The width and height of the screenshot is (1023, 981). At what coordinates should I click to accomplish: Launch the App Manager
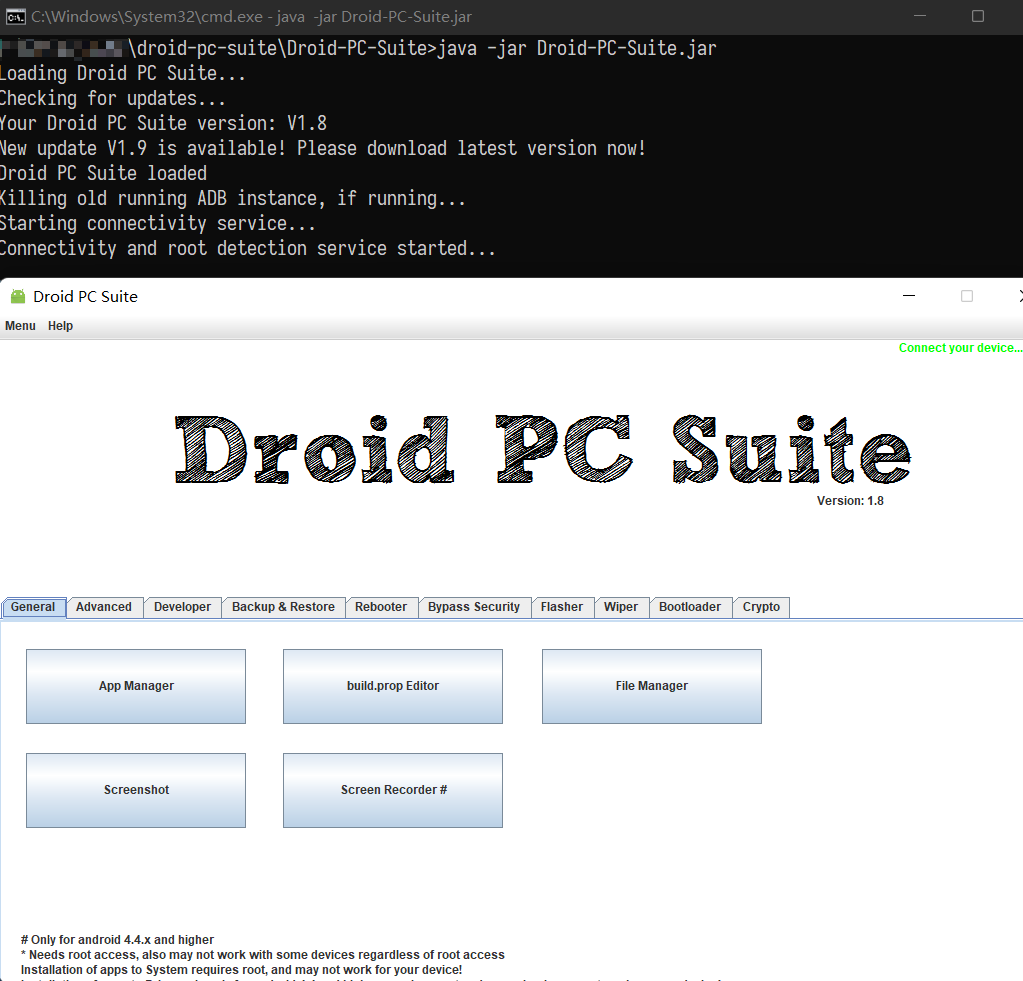[x=136, y=686]
